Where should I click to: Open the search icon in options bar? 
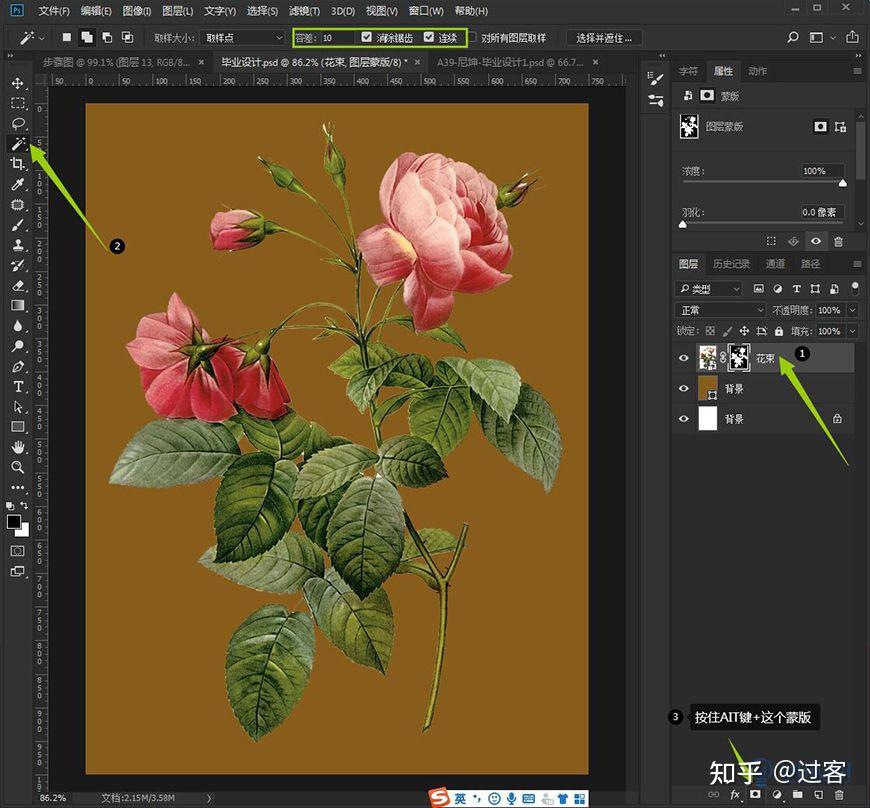[793, 37]
